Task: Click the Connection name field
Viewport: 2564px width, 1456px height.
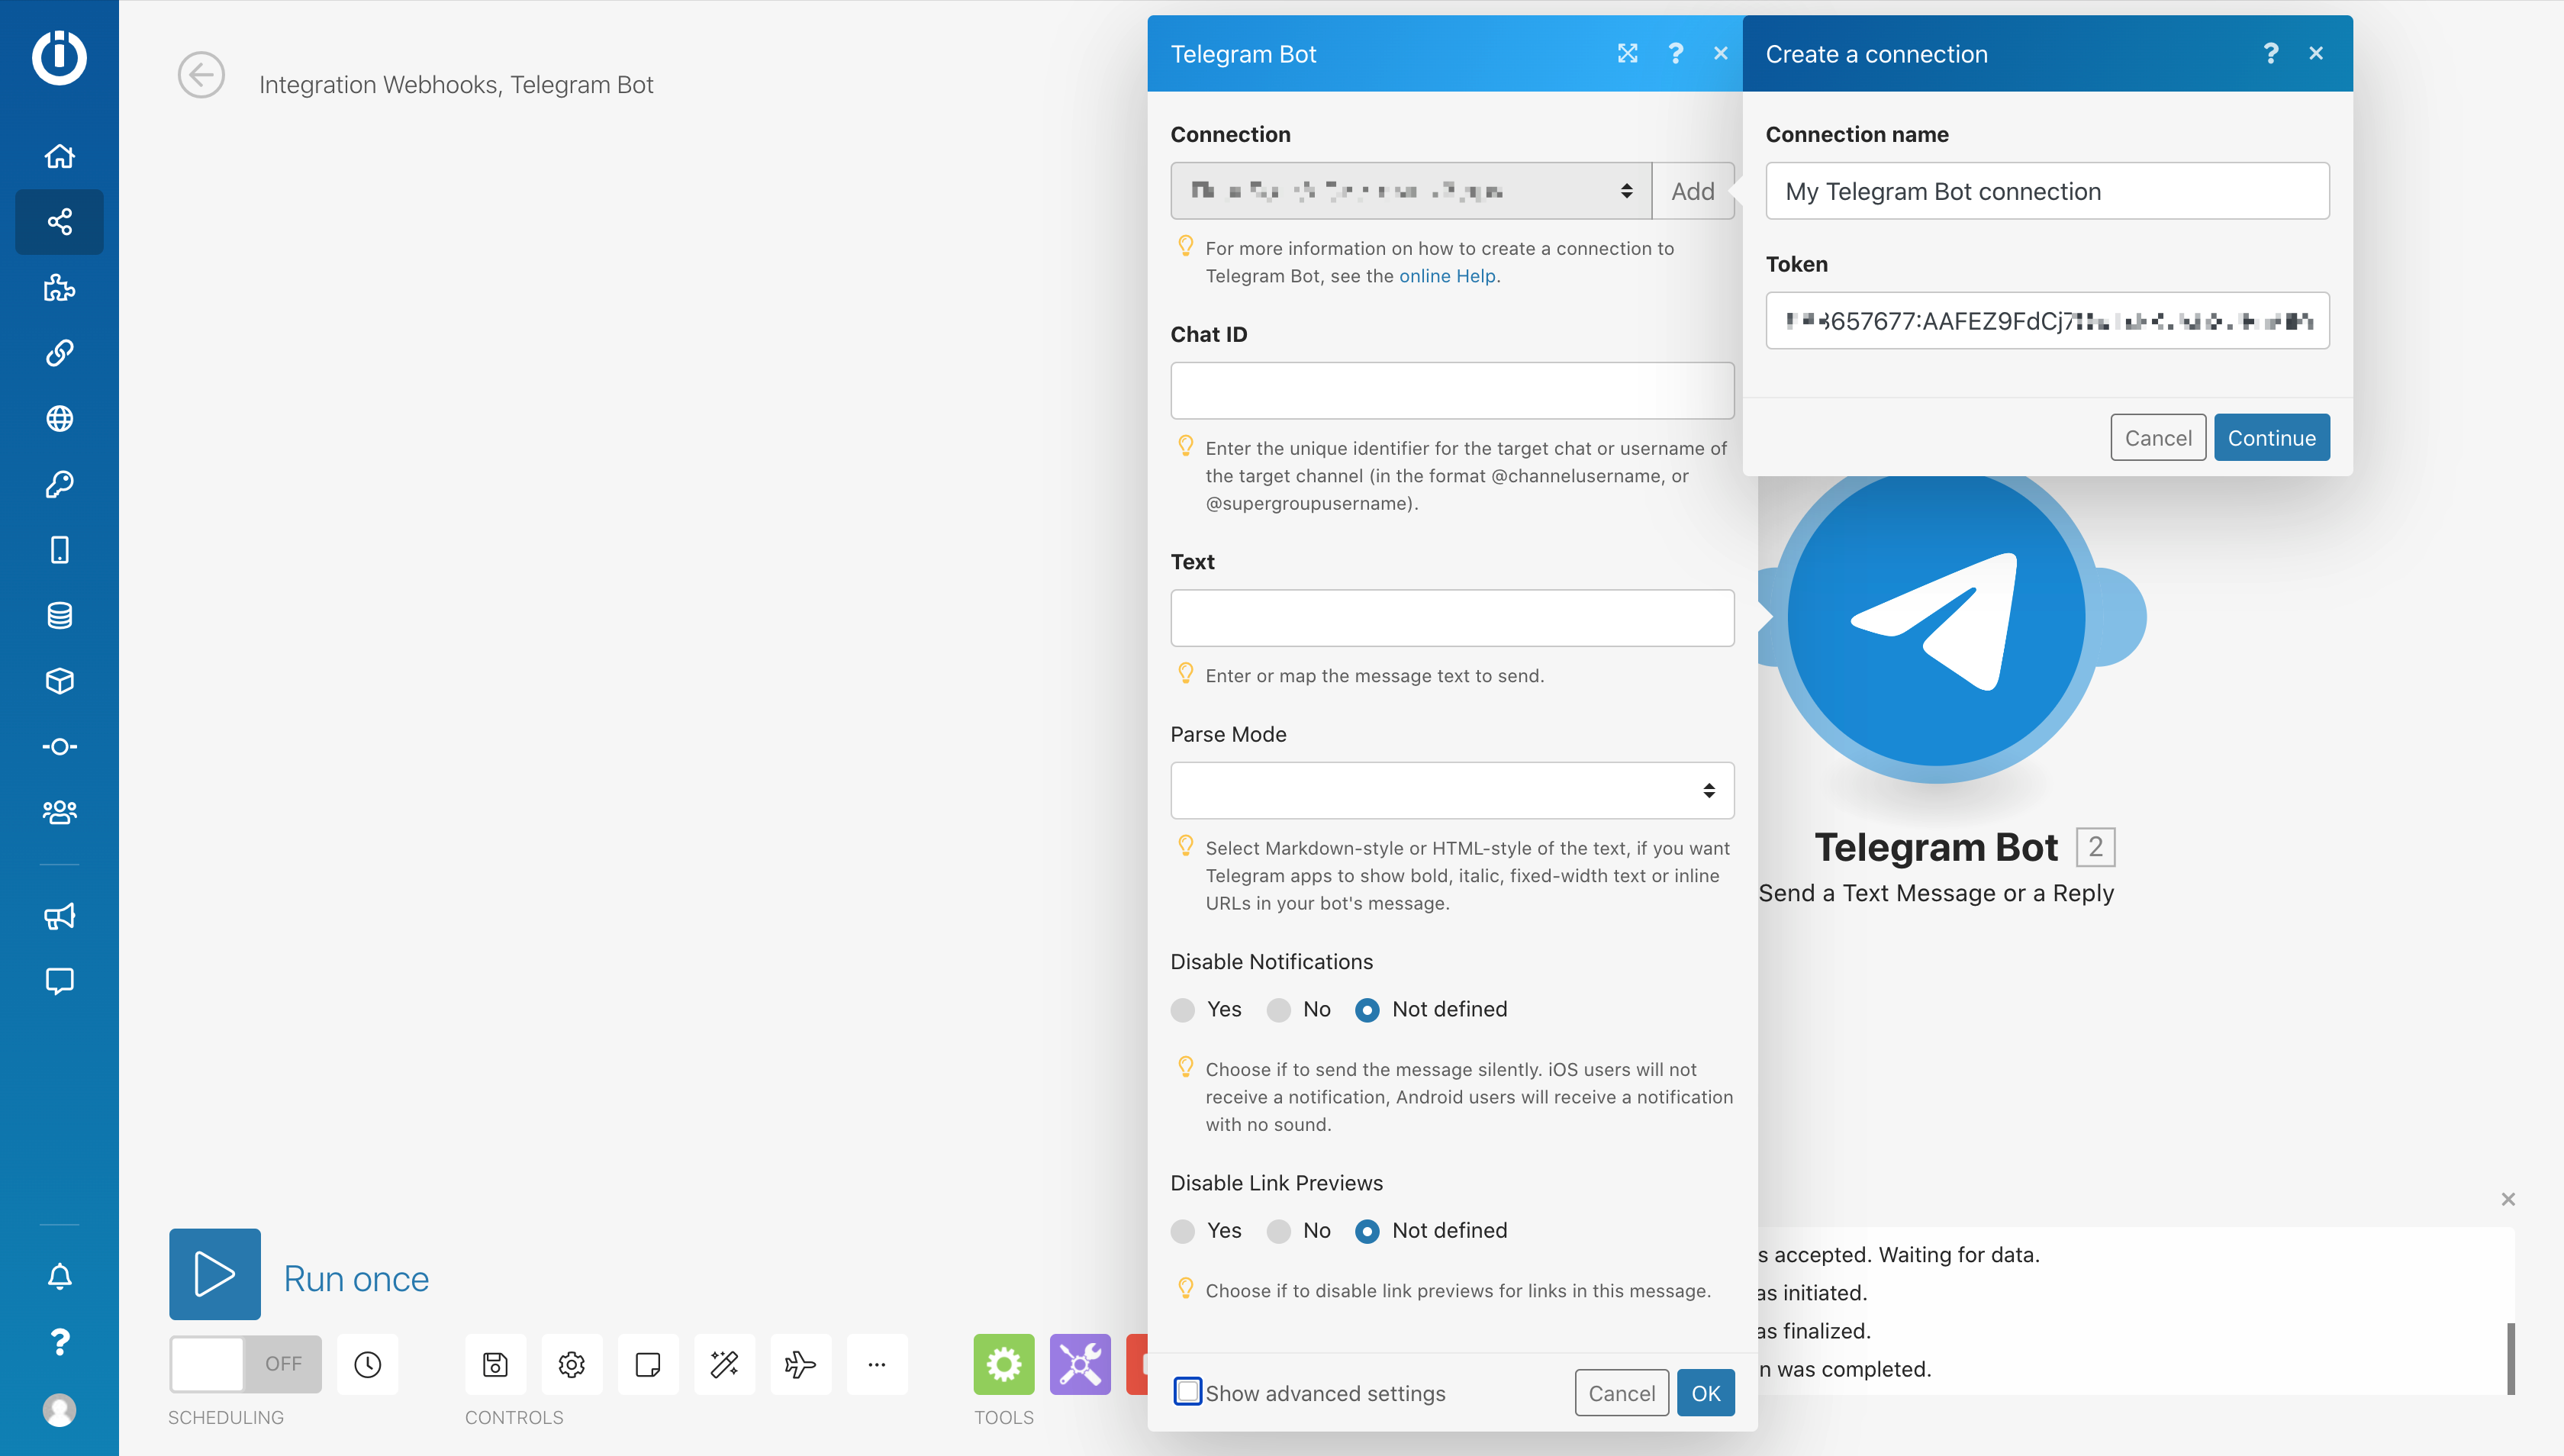Action: 2047,191
